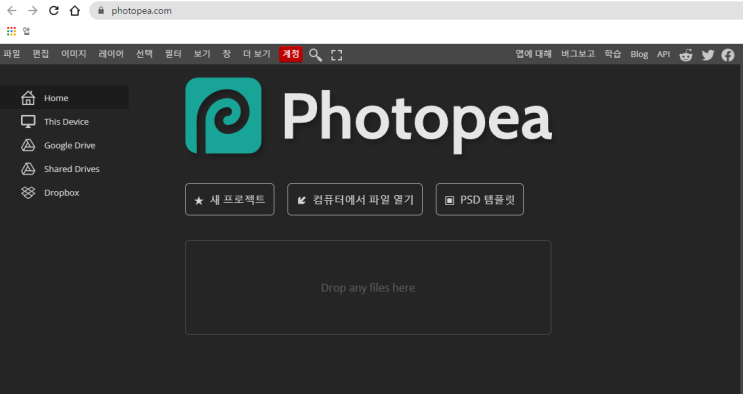Image resolution: width=743 pixels, height=394 pixels.
Task: Reload the page with refresh icon
Action: point(54,10)
